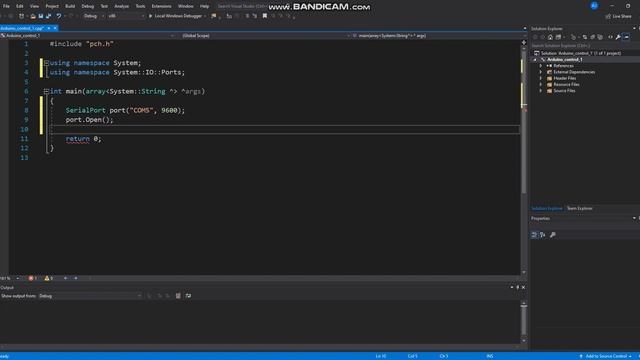Open the Build menu

70,6
